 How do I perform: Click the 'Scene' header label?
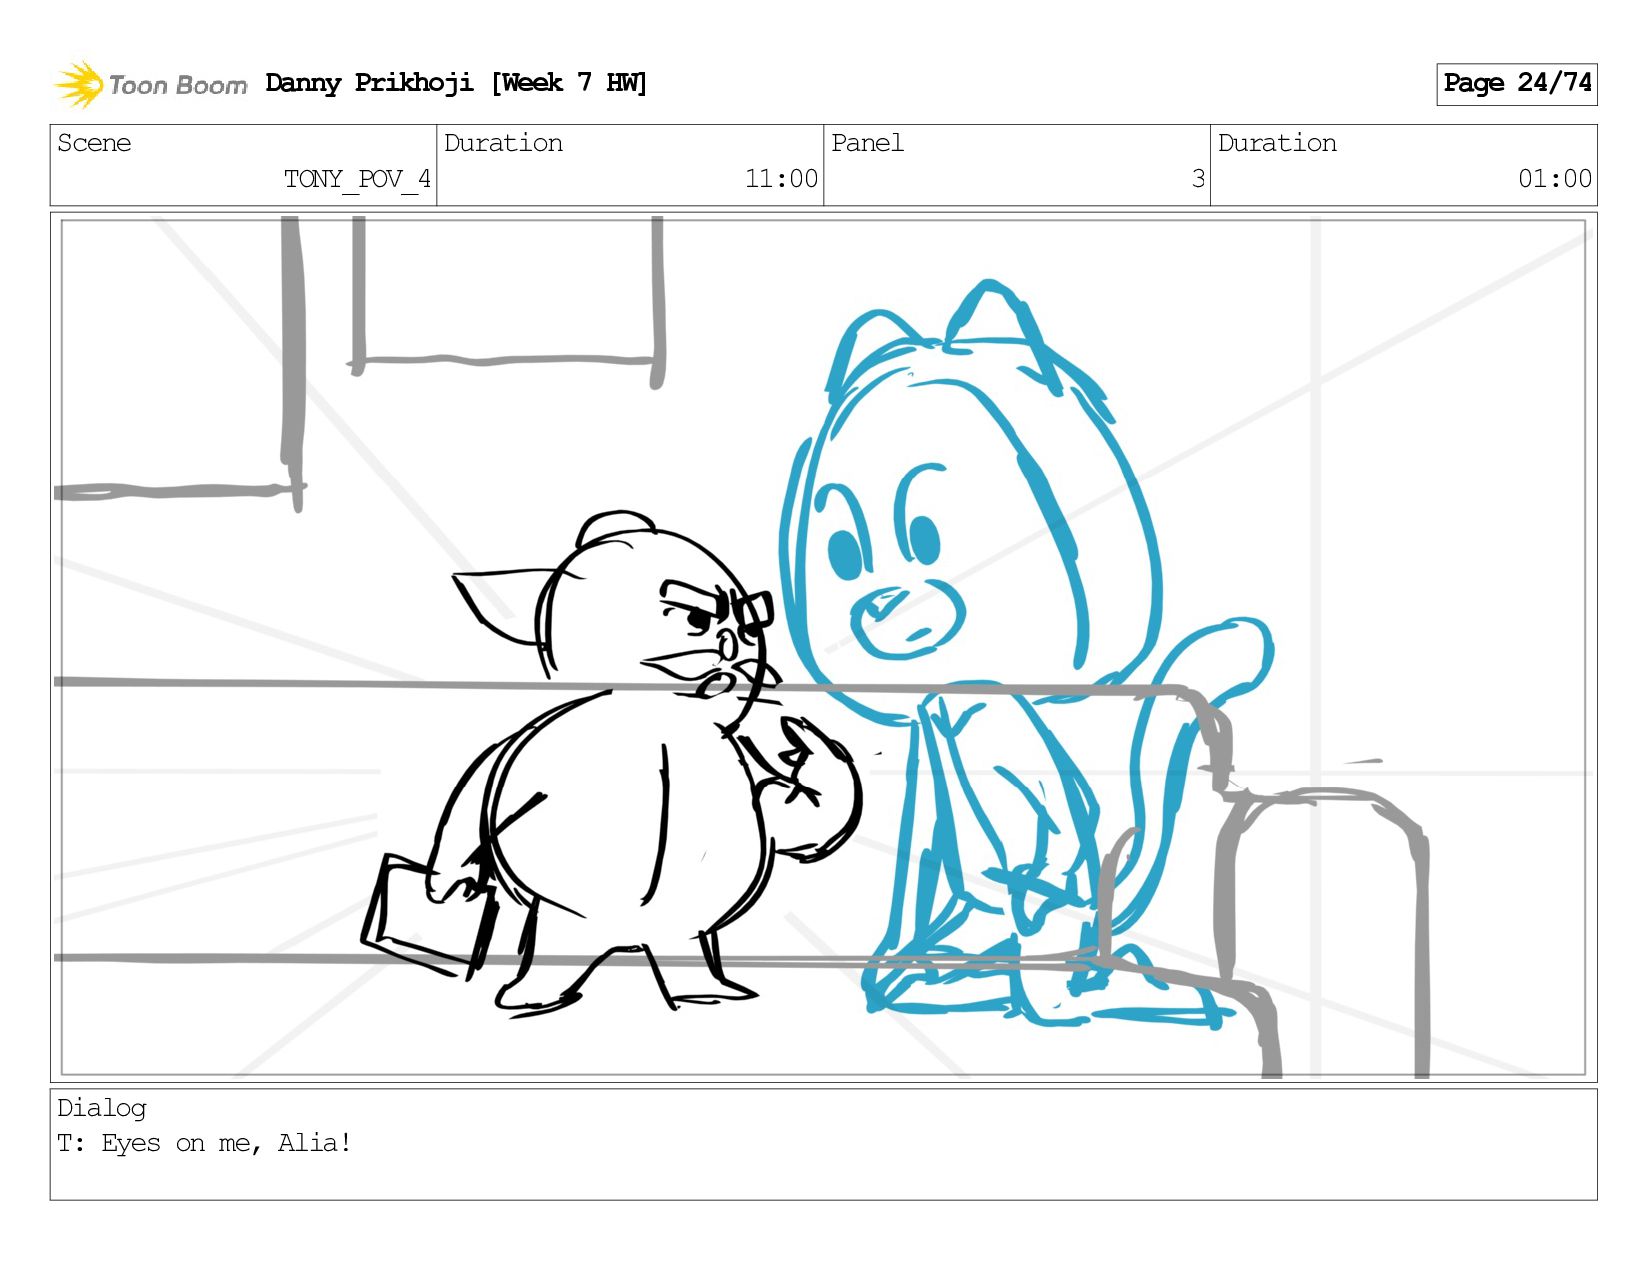tap(94, 143)
